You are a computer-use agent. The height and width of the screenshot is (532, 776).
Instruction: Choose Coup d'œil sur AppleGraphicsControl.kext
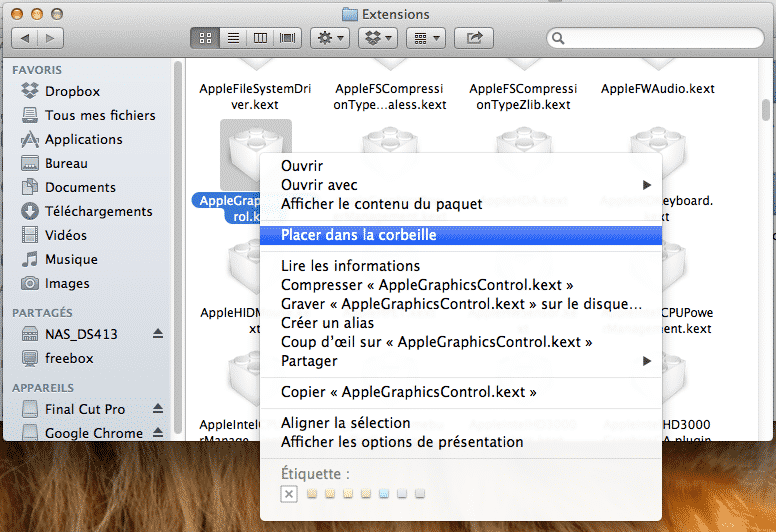tap(461, 342)
